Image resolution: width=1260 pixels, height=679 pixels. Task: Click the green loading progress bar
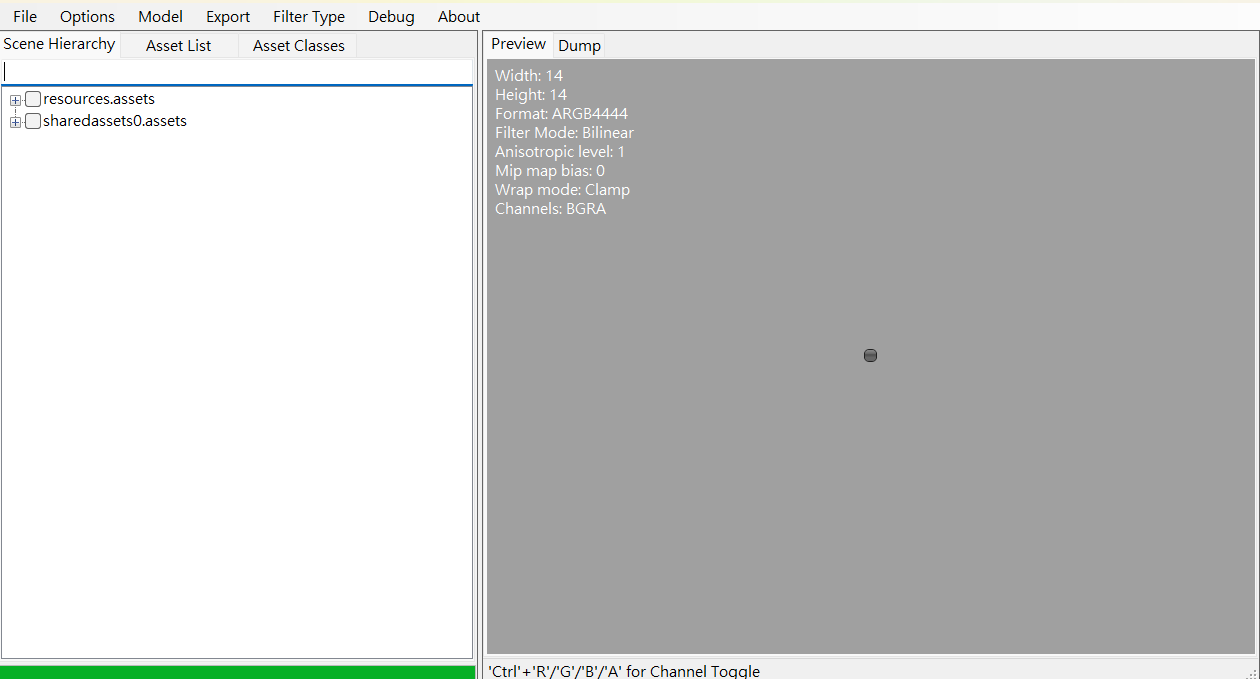click(237, 672)
